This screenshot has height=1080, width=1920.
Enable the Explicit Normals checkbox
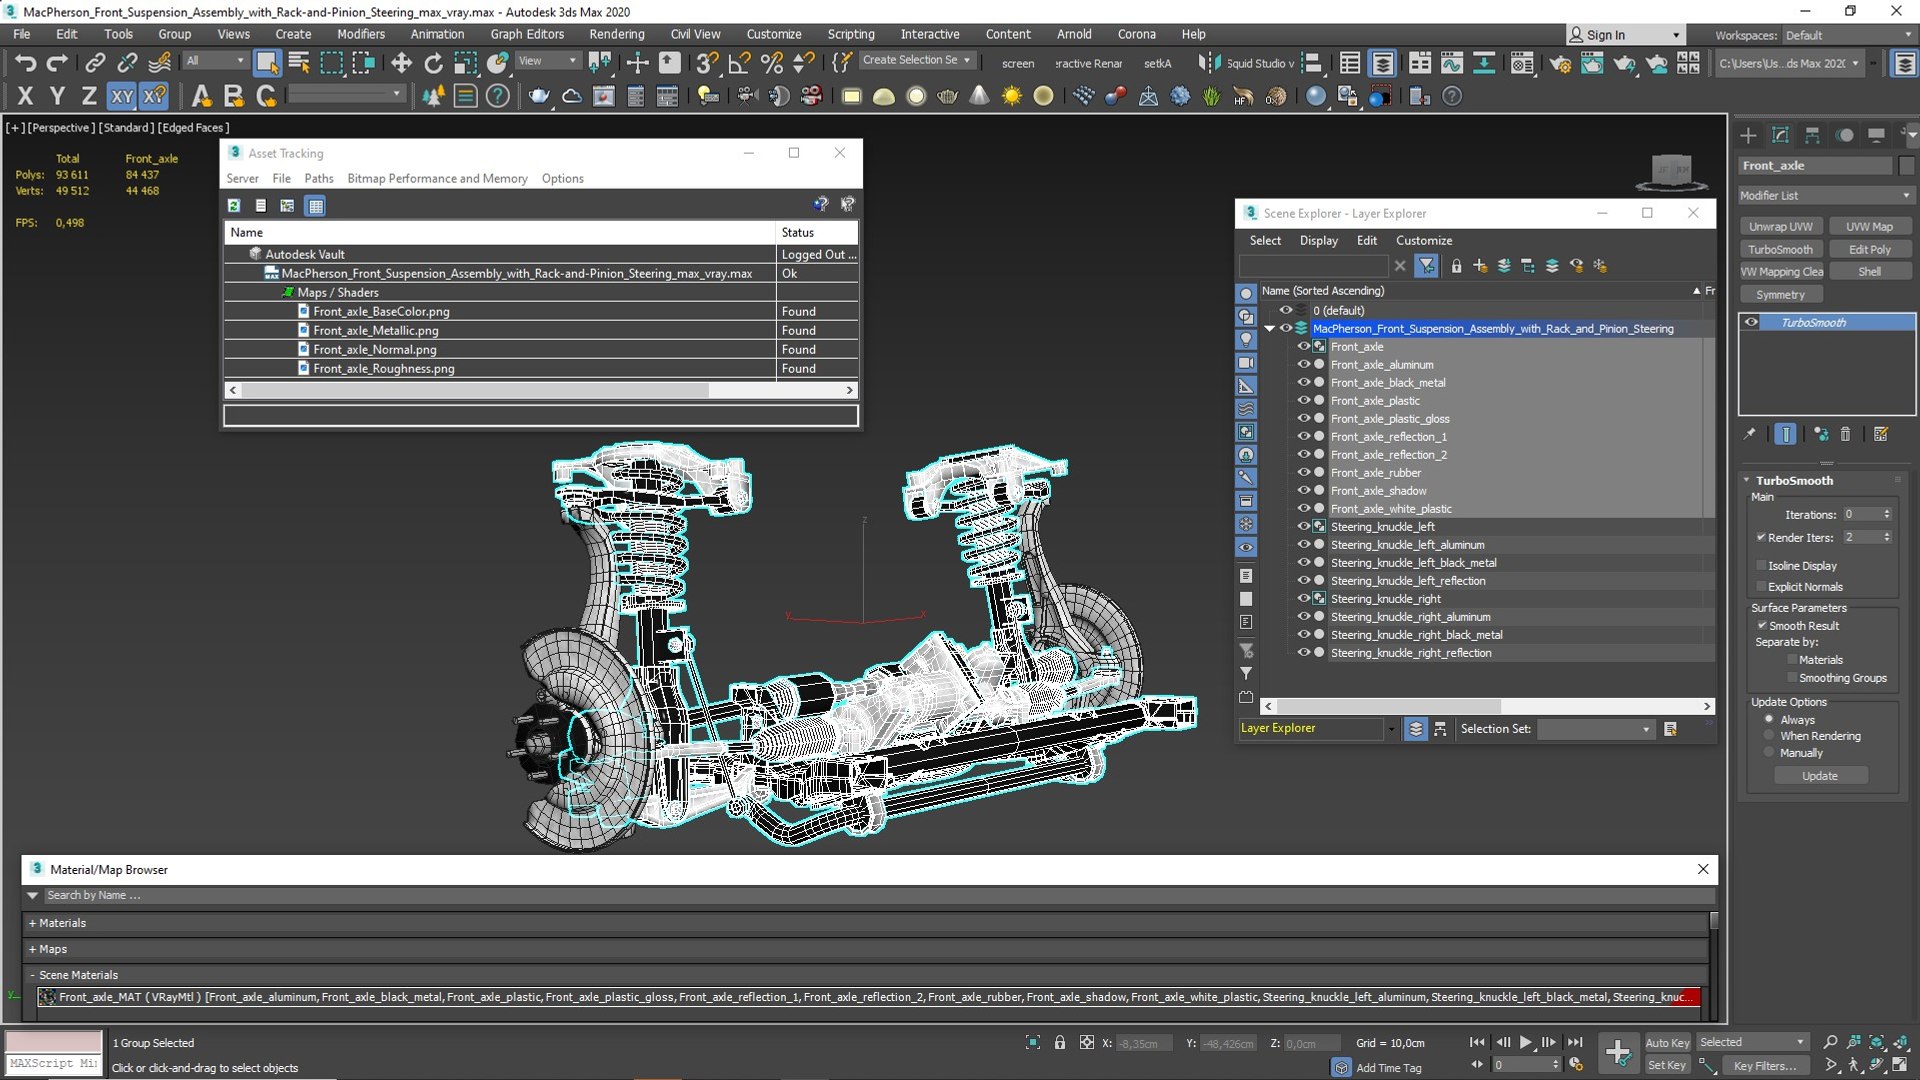tap(1762, 586)
